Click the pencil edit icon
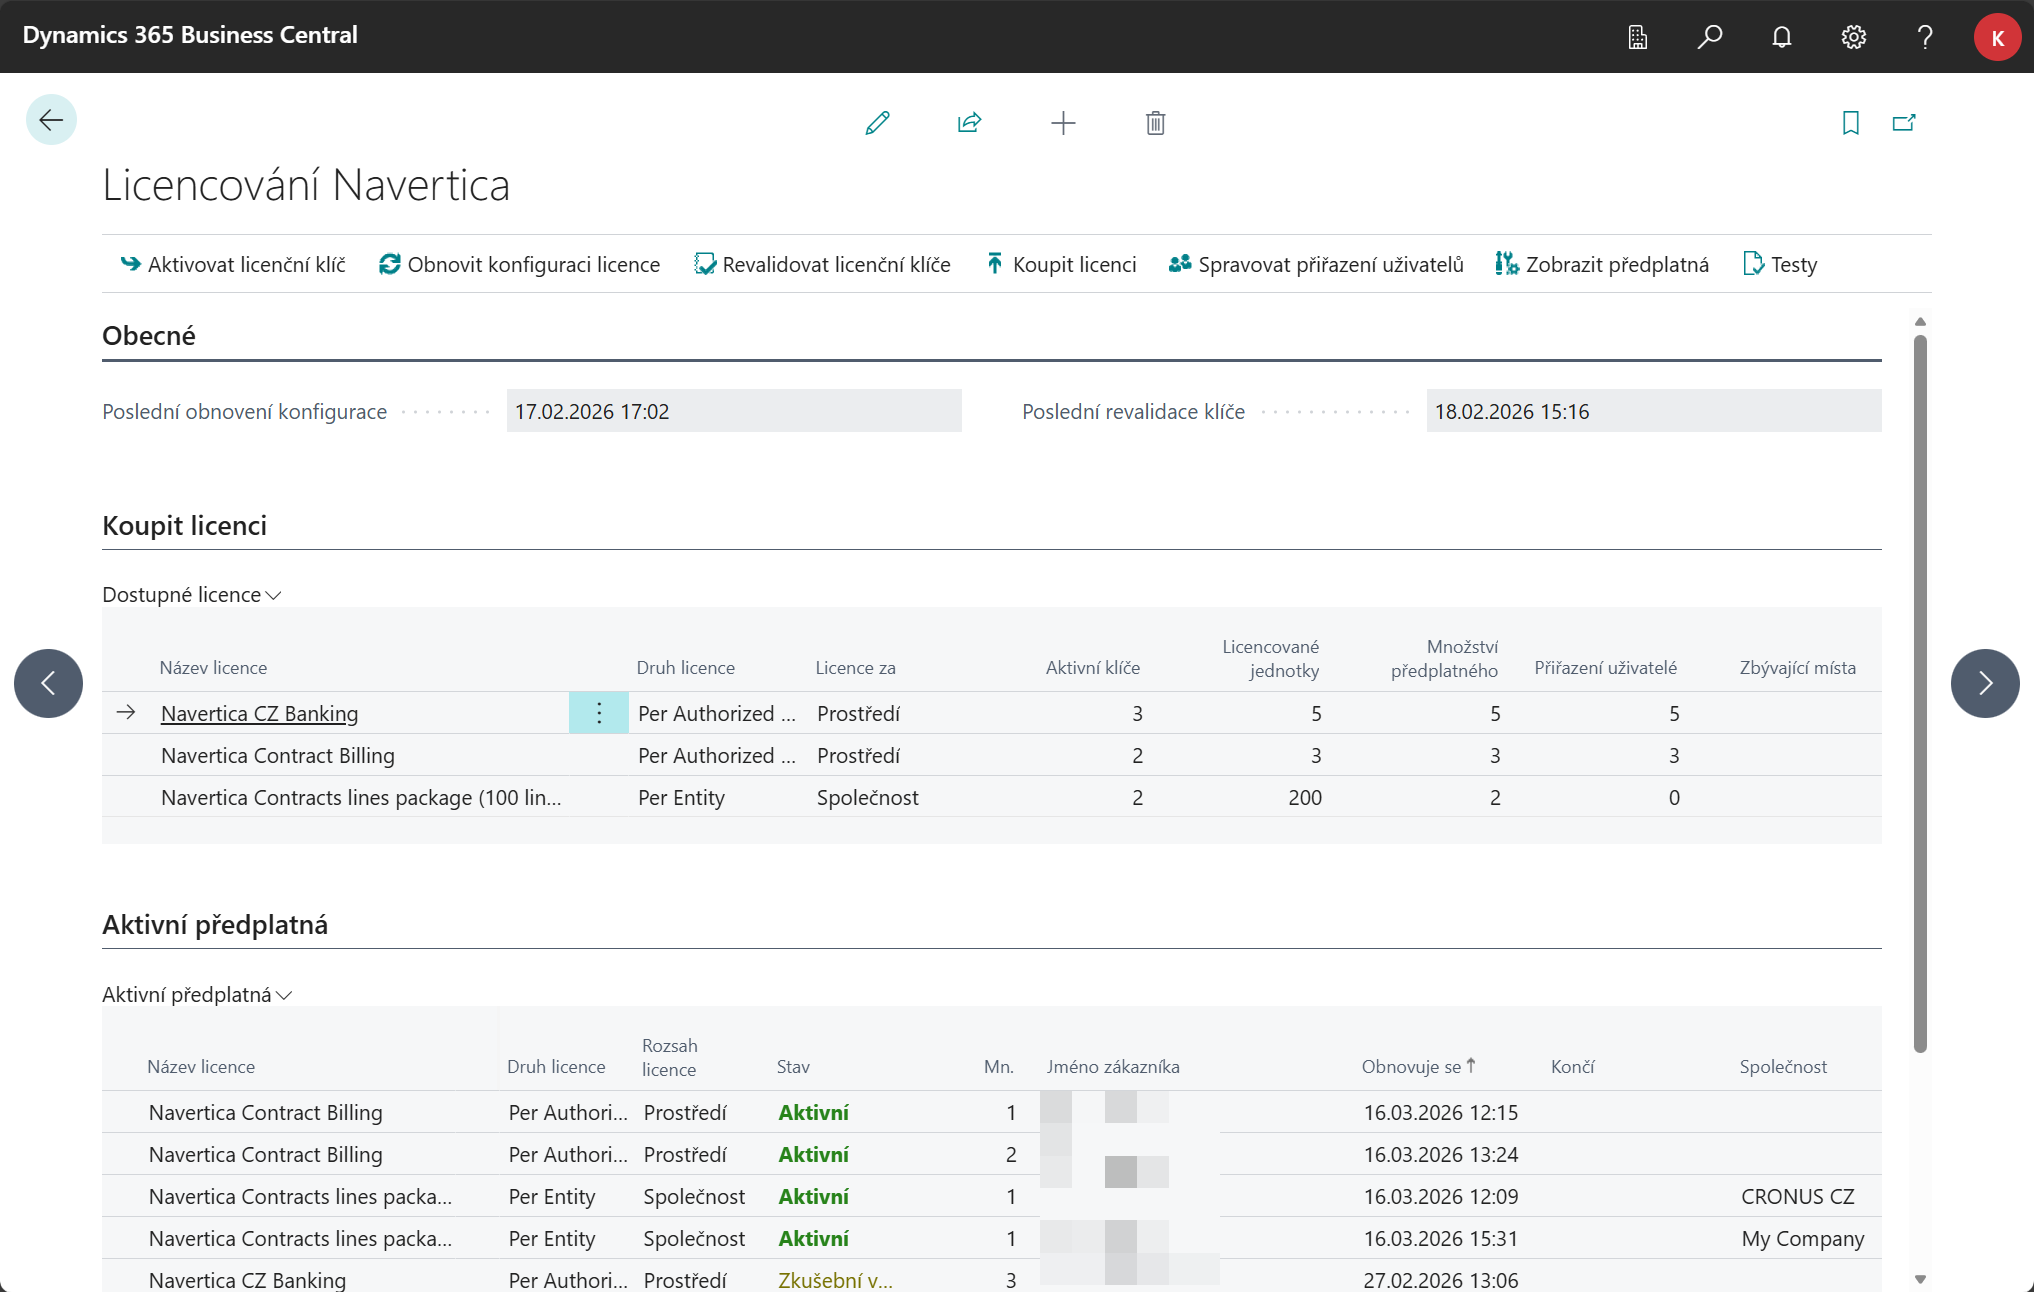The image size is (2034, 1292). (877, 123)
